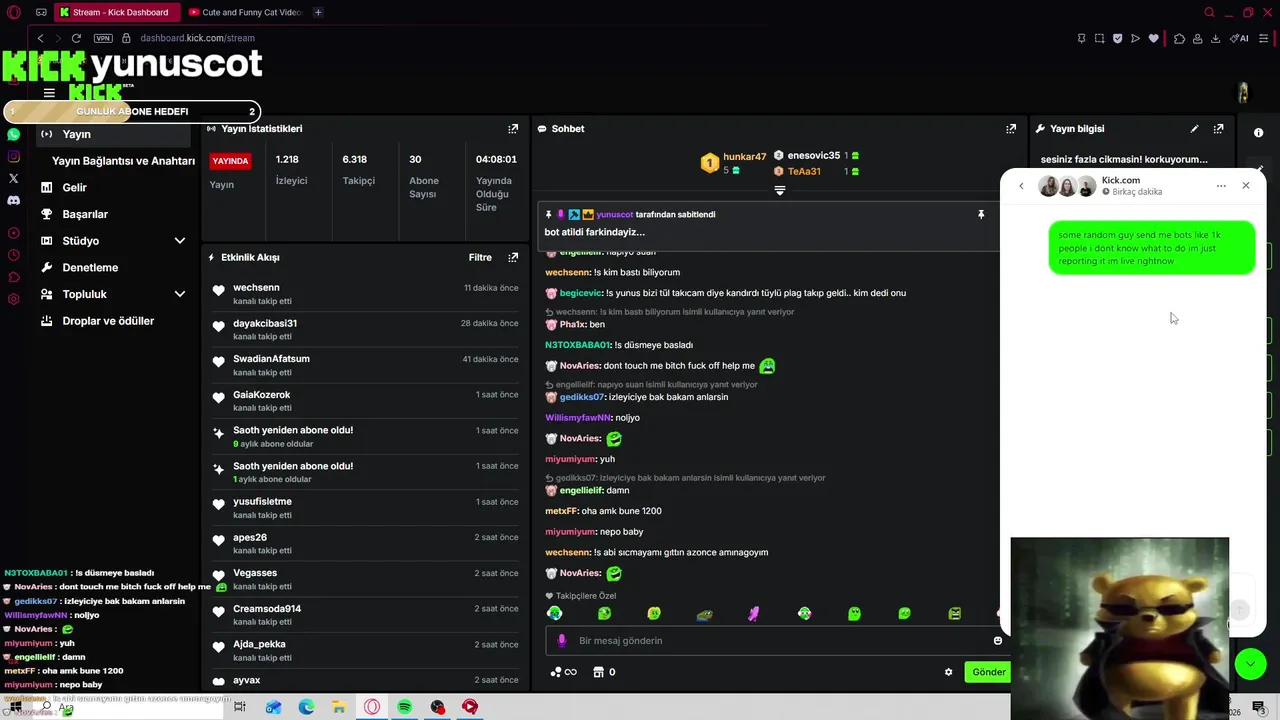The height and width of the screenshot is (720, 1280).
Task: Select the Stream - Kick Dashboard tab
Action: point(117,13)
